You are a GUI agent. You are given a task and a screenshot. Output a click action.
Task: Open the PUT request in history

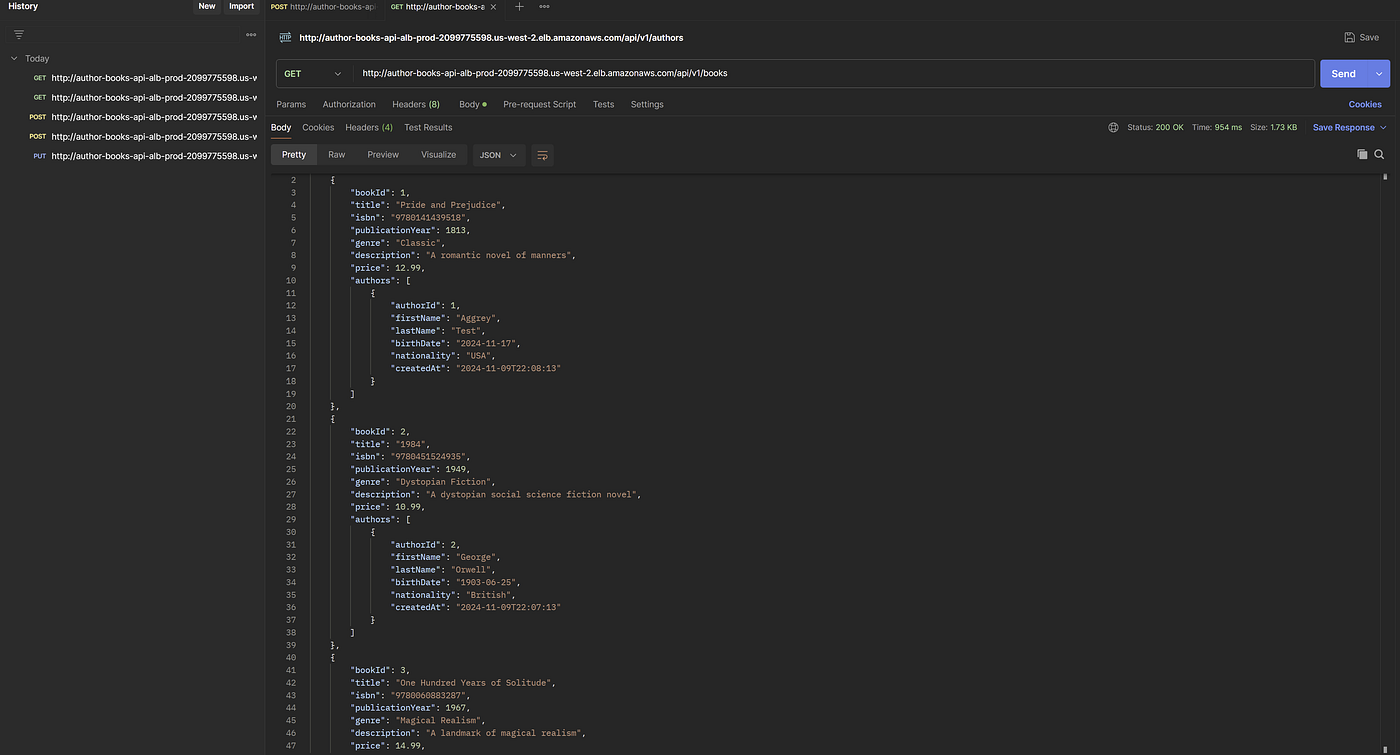tap(144, 156)
